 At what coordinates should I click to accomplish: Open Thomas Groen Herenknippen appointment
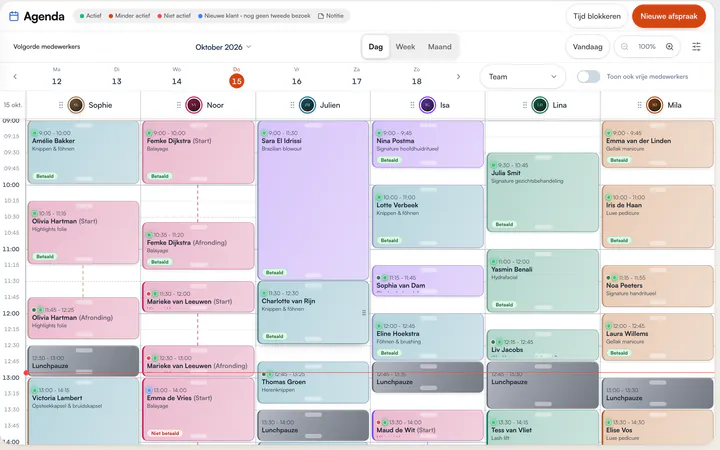pos(313,382)
